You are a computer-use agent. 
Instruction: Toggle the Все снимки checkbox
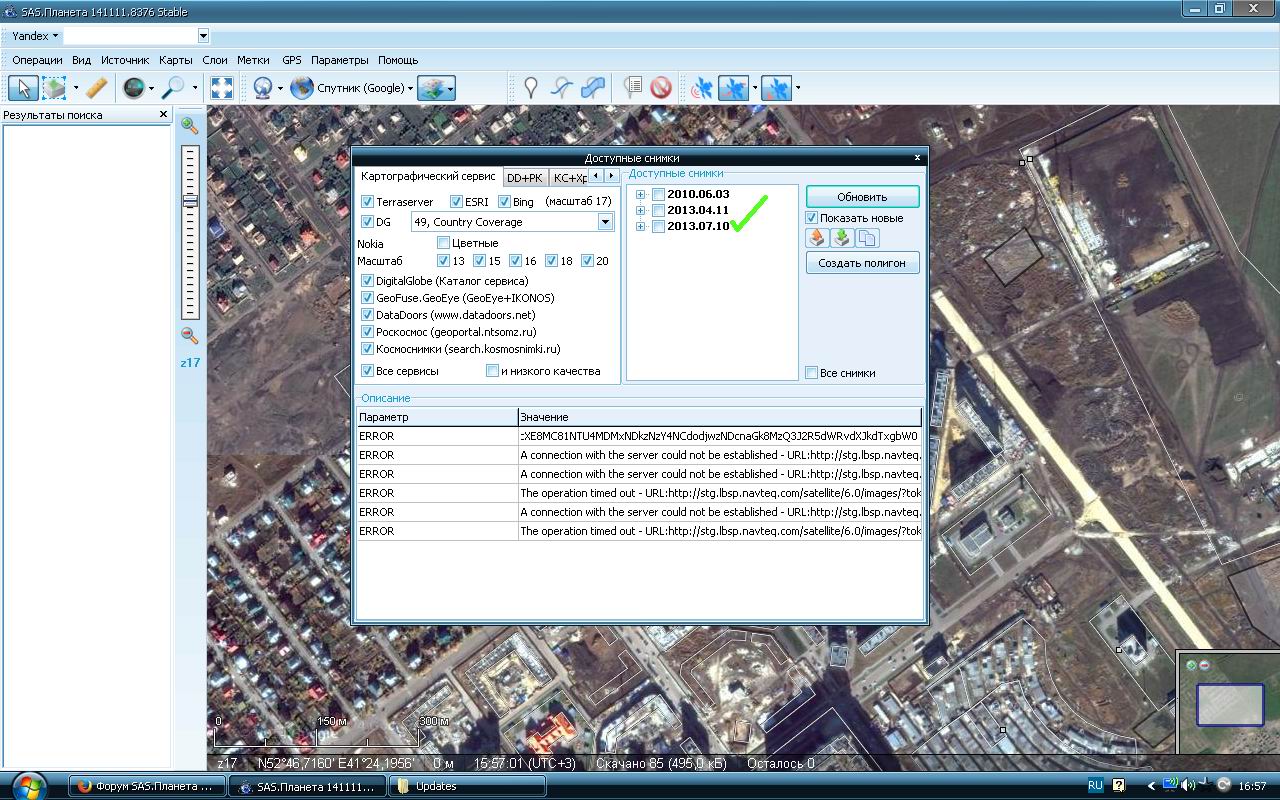[x=811, y=373]
